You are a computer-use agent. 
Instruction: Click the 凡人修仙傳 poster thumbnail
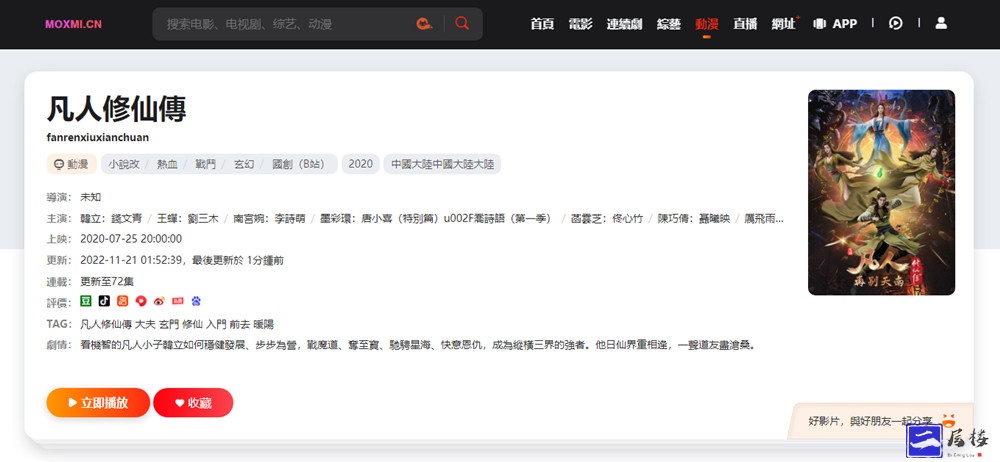point(881,192)
